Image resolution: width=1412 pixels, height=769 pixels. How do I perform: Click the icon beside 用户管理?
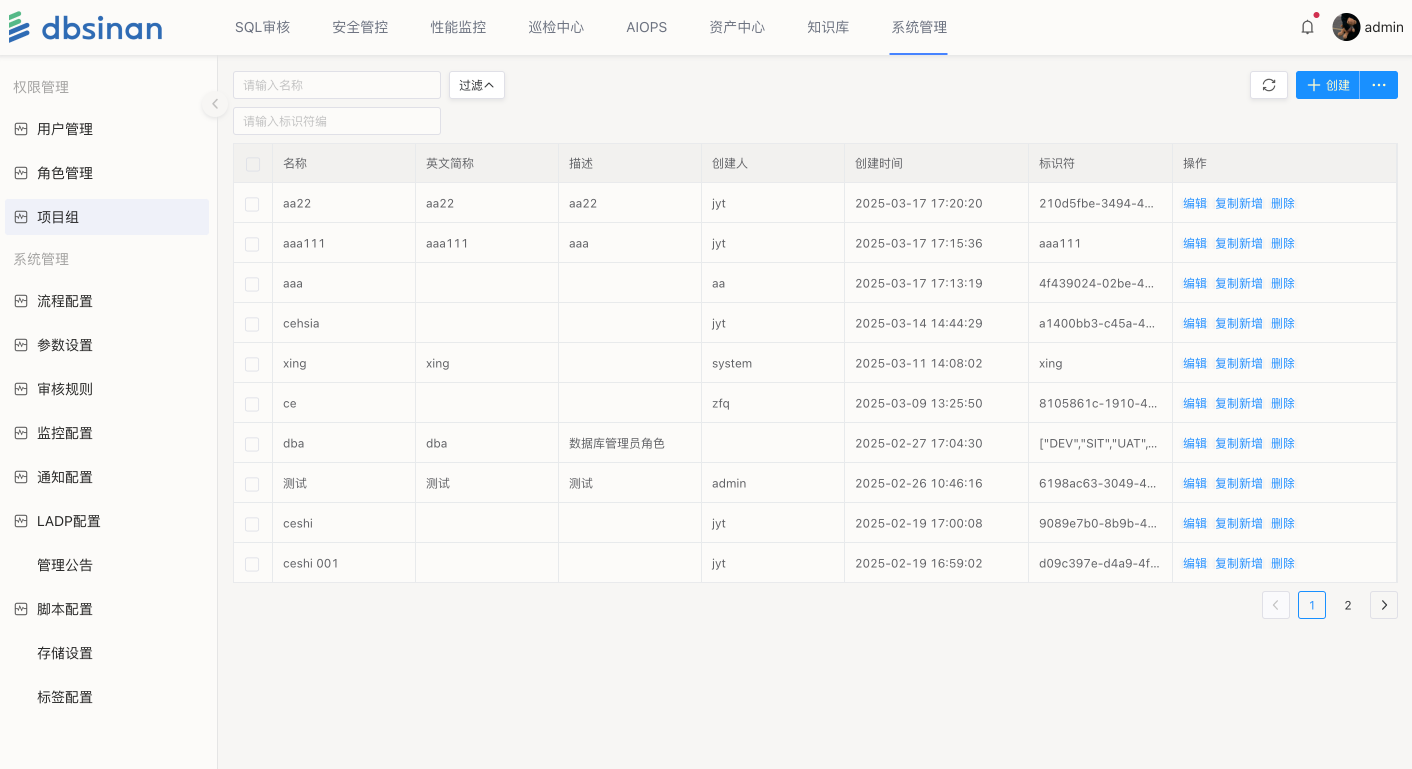[21, 129]
